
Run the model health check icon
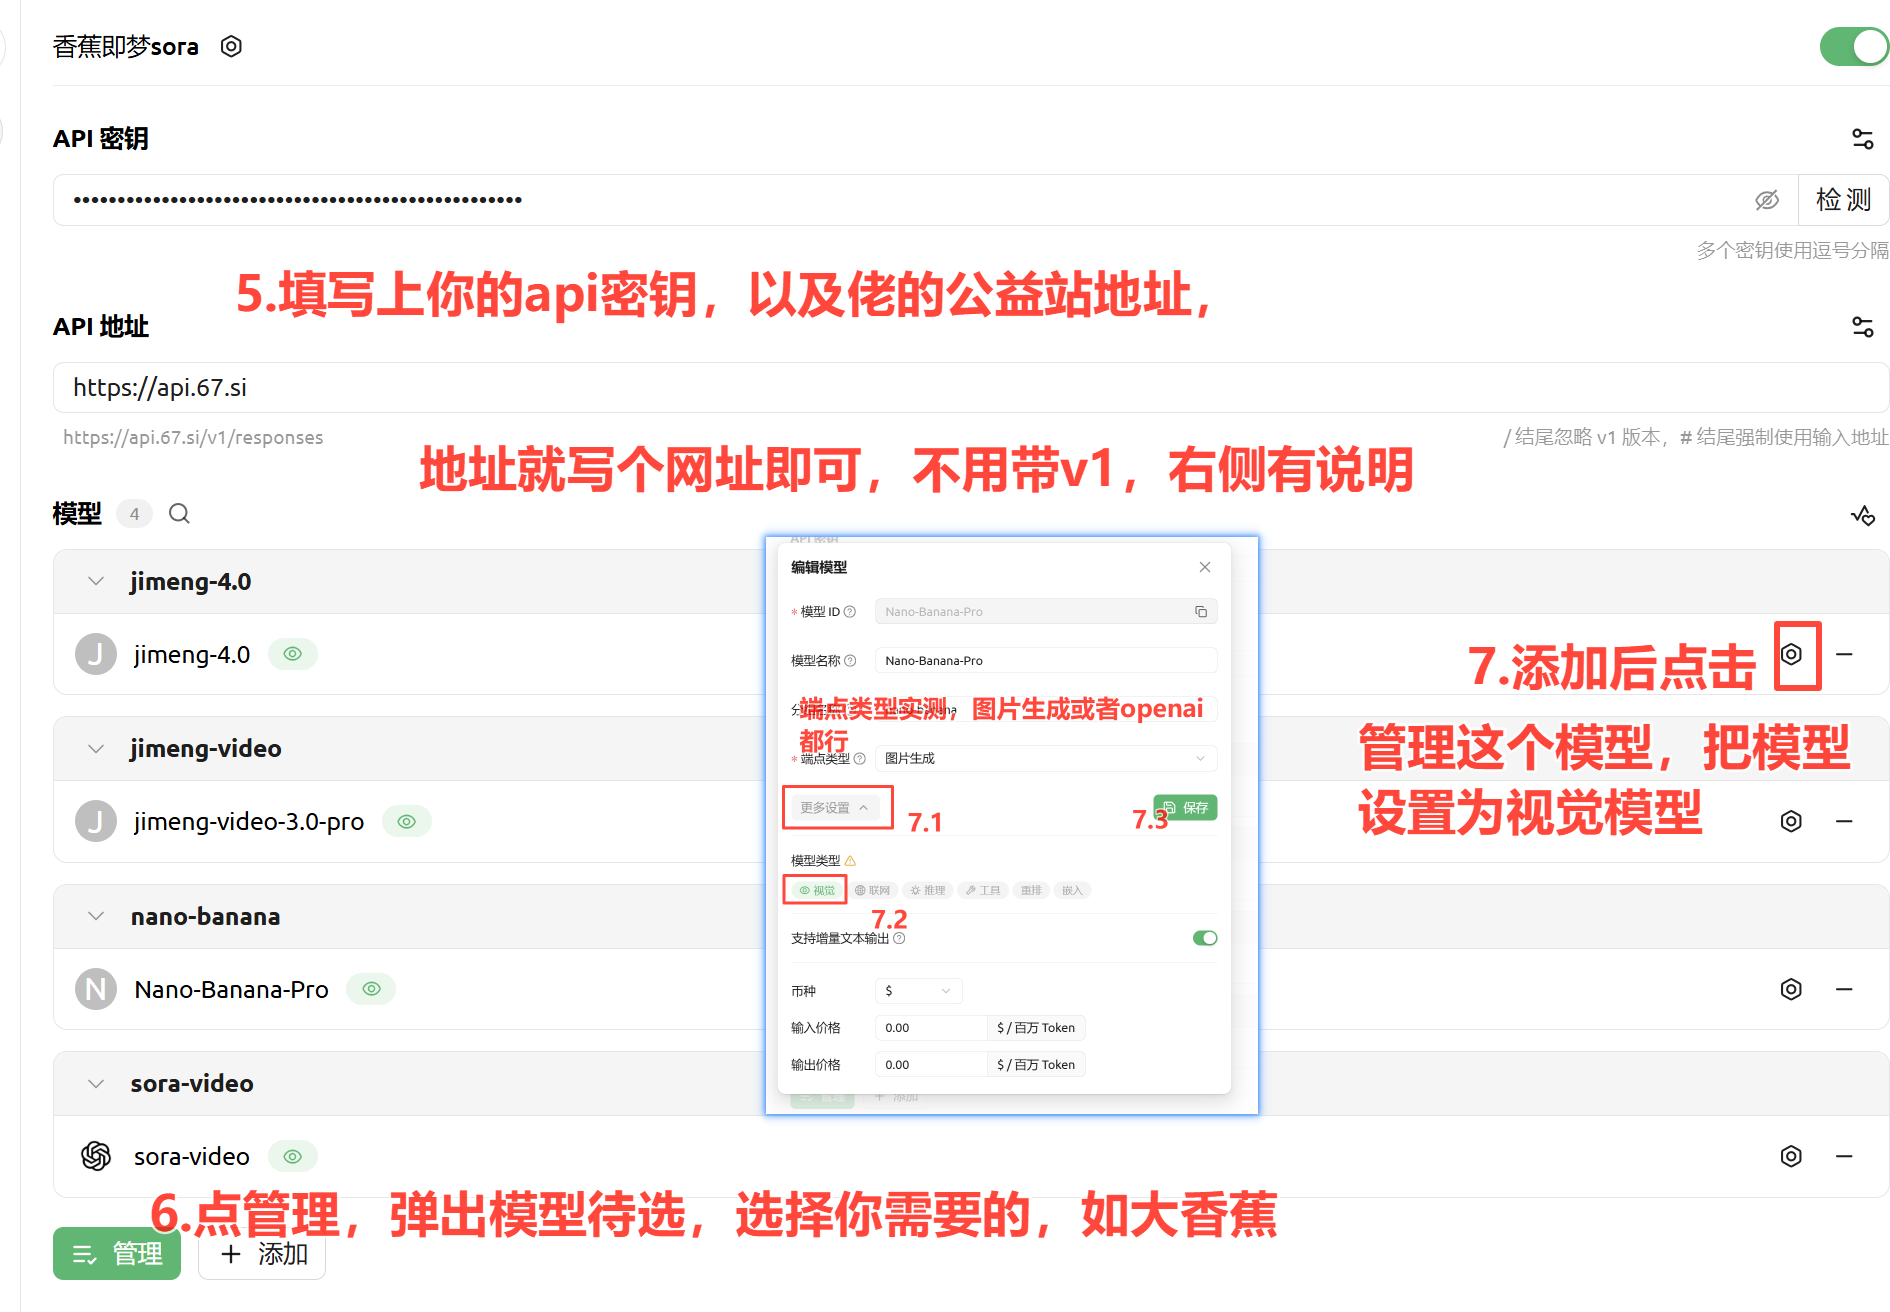pyautogui.click(x=1862, y=515)
